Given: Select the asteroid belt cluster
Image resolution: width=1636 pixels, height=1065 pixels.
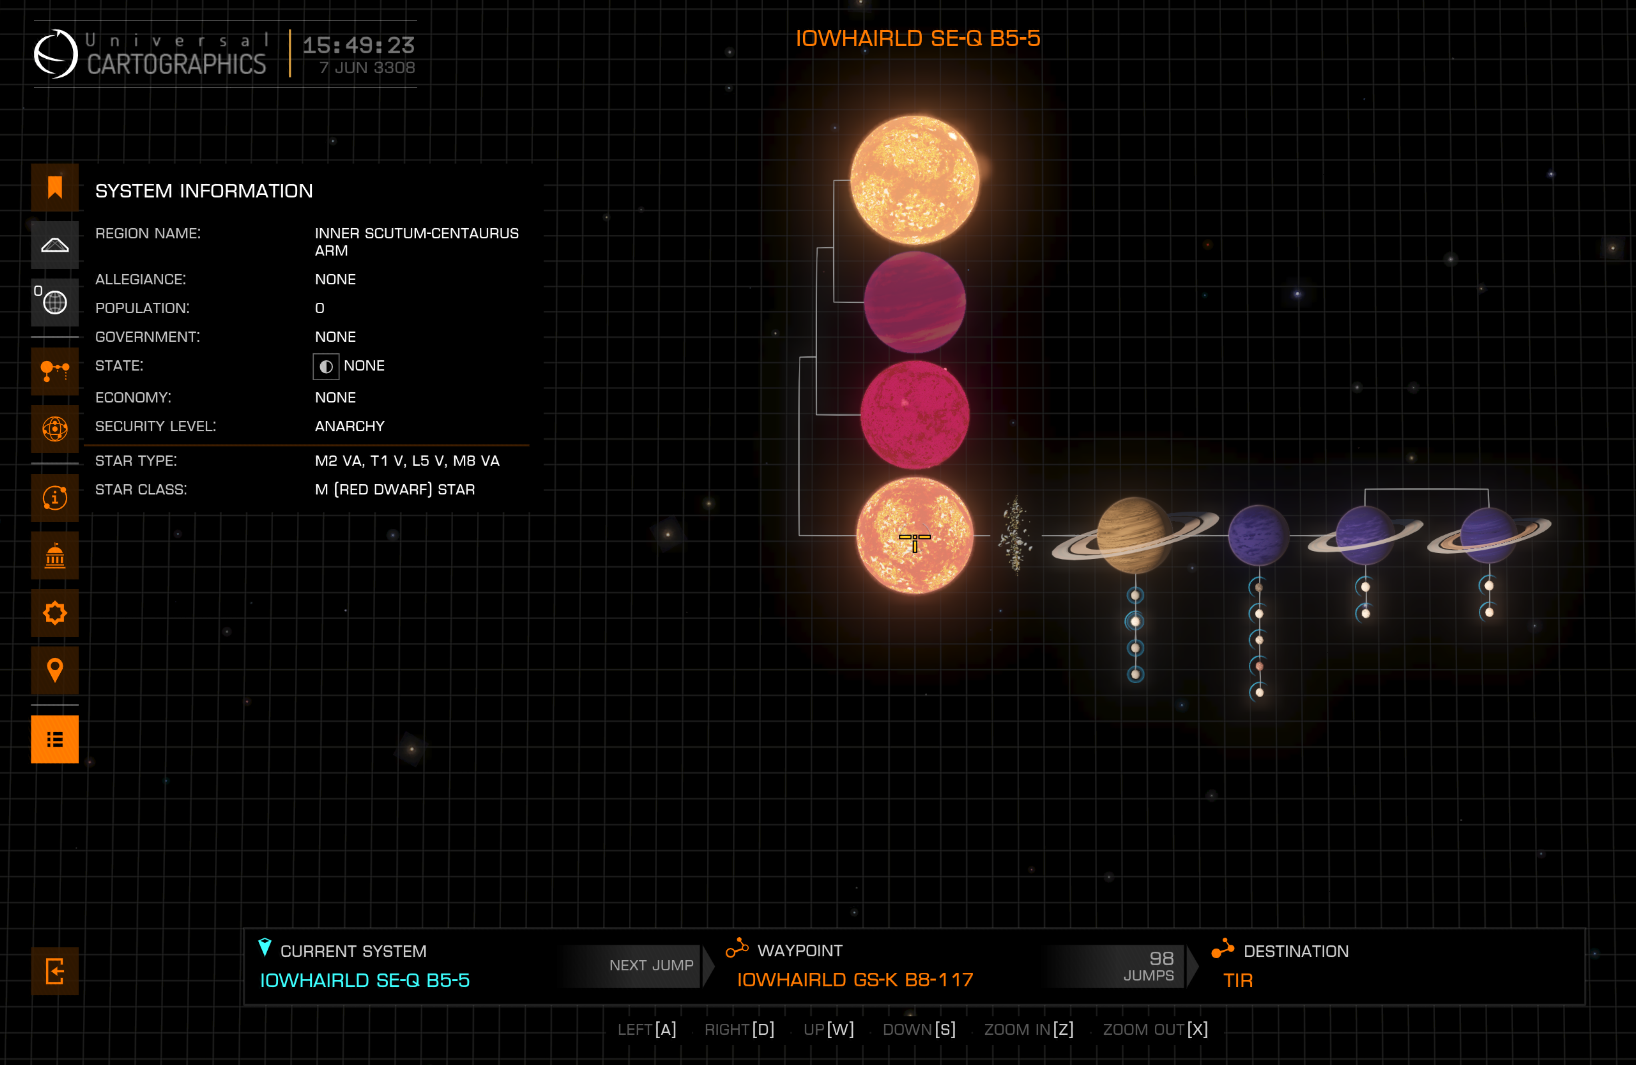Looking at the screenshot, I should (1016, 536).
